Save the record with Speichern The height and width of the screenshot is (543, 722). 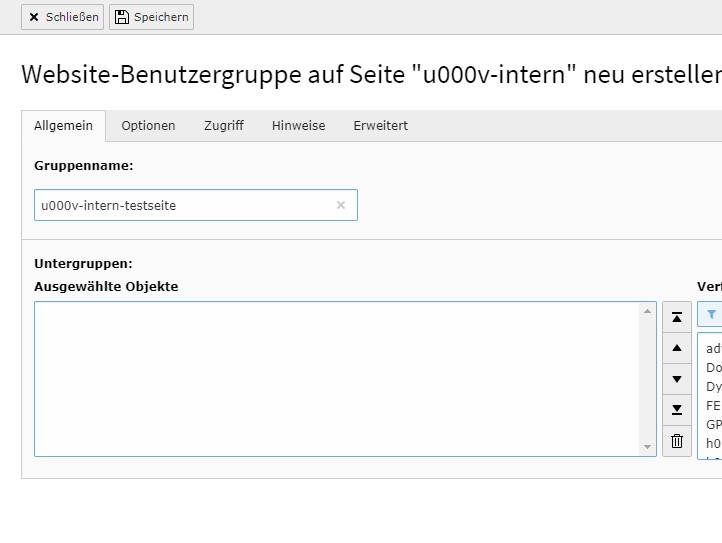pos(151,17)
